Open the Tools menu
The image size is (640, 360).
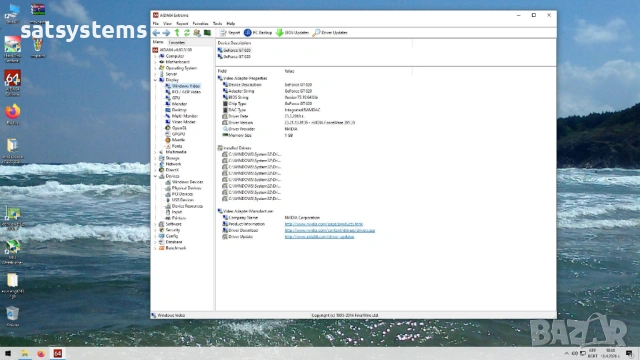tap(218, 24)
